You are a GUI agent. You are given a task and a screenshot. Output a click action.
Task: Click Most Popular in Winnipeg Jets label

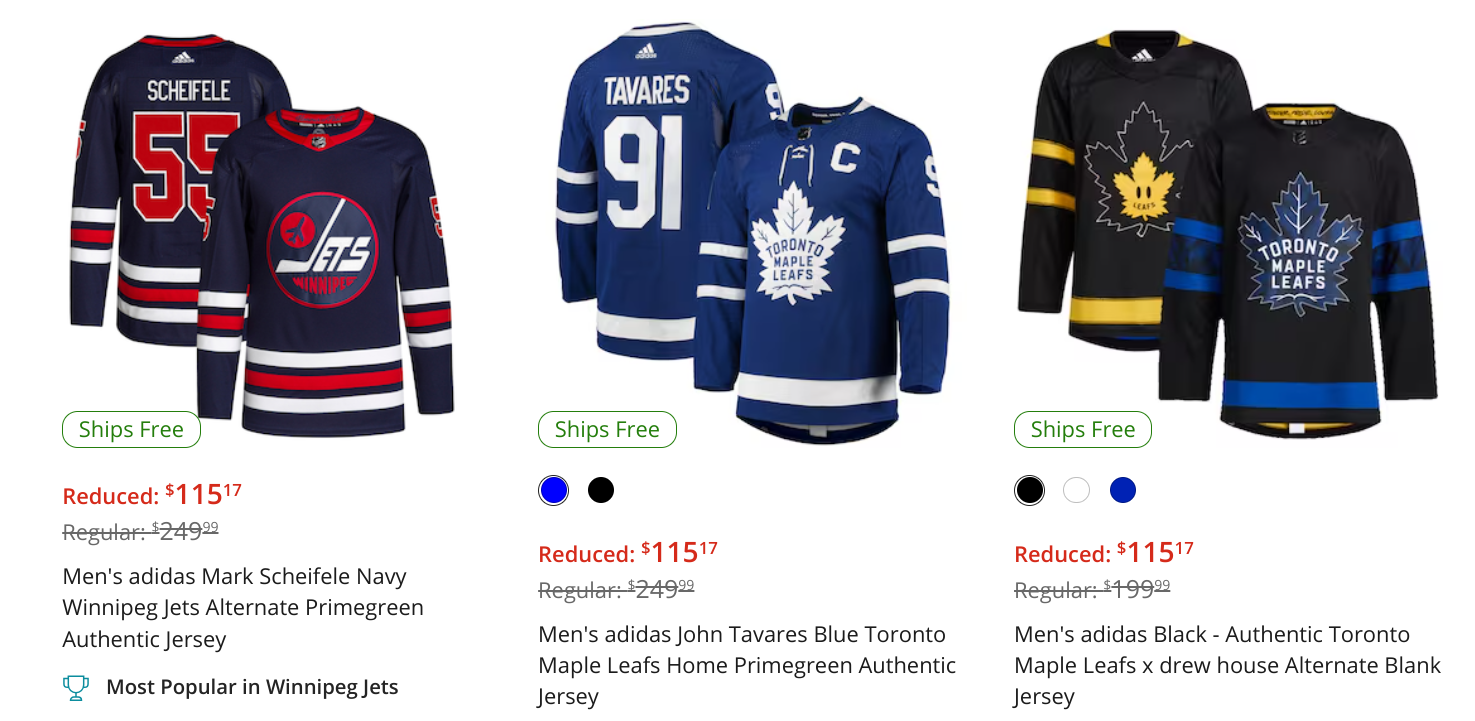point(252,687)
